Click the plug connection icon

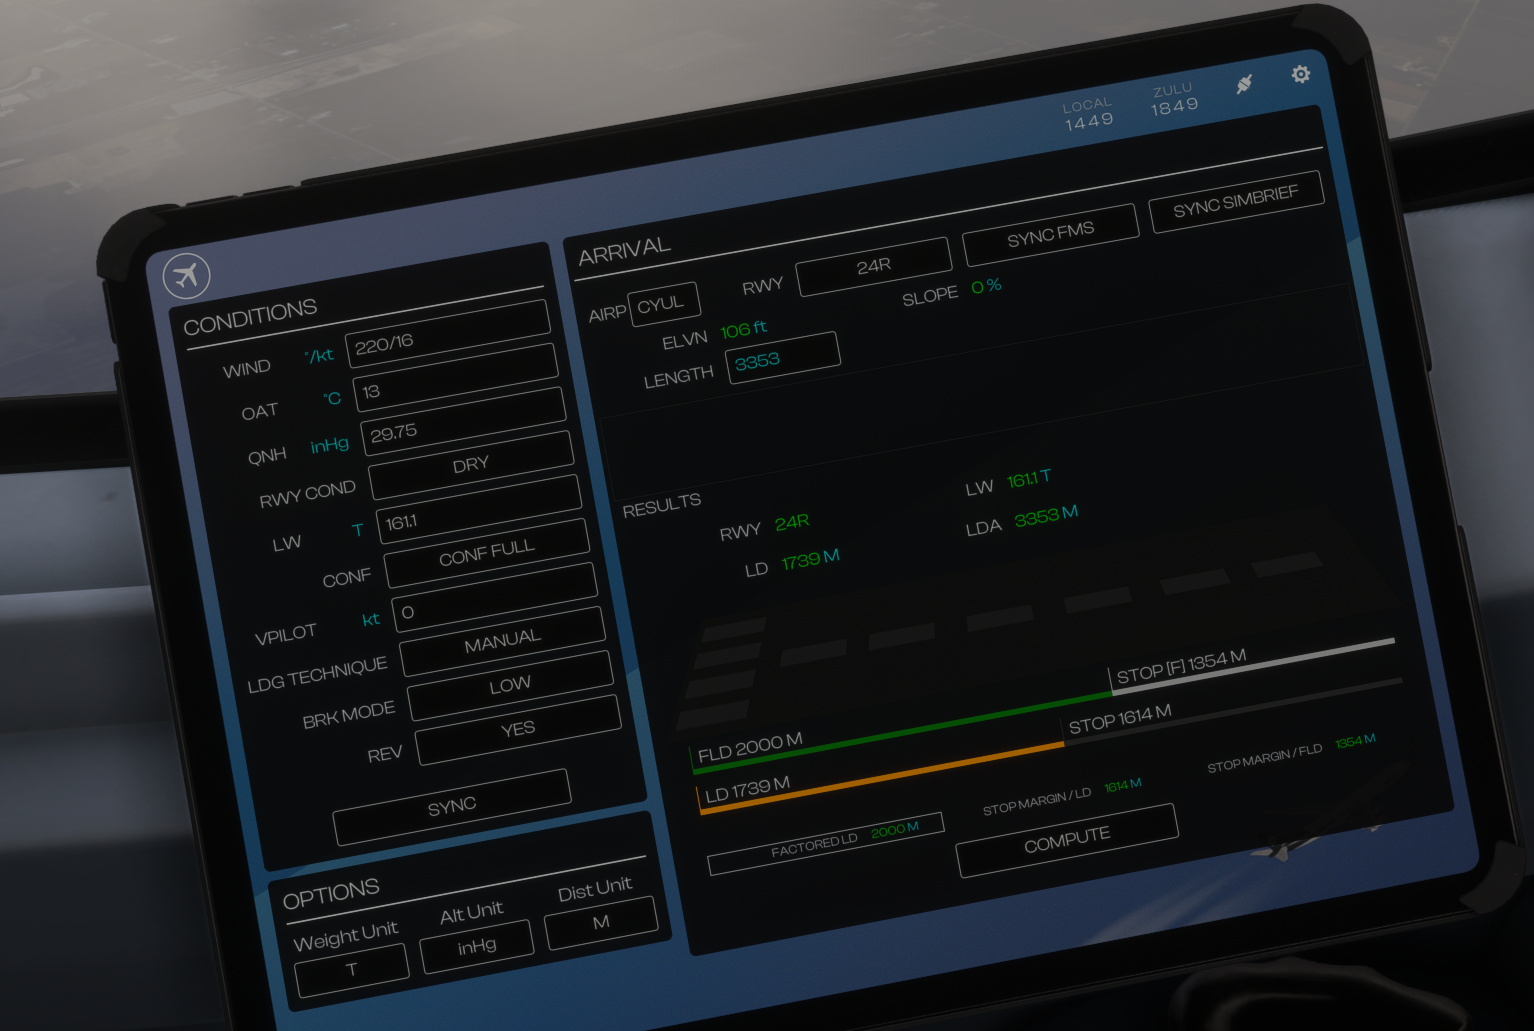[x=1244, y=85]
